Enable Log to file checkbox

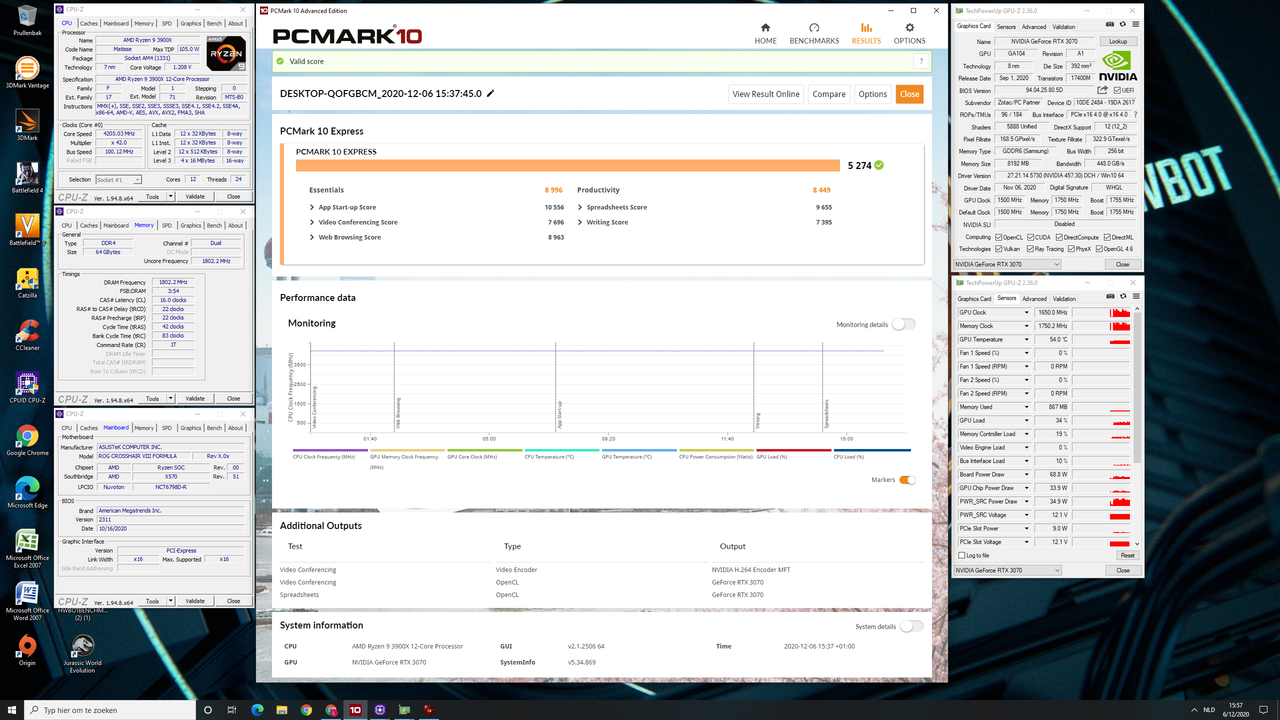961,555
